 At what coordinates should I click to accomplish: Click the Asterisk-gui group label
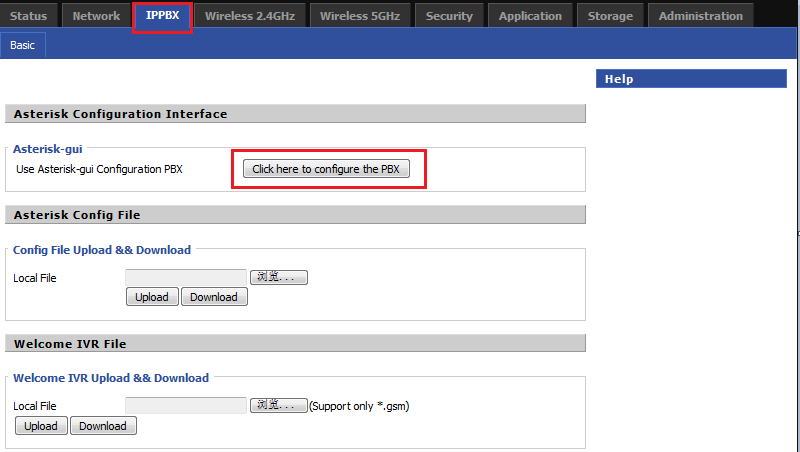point(47,149)
